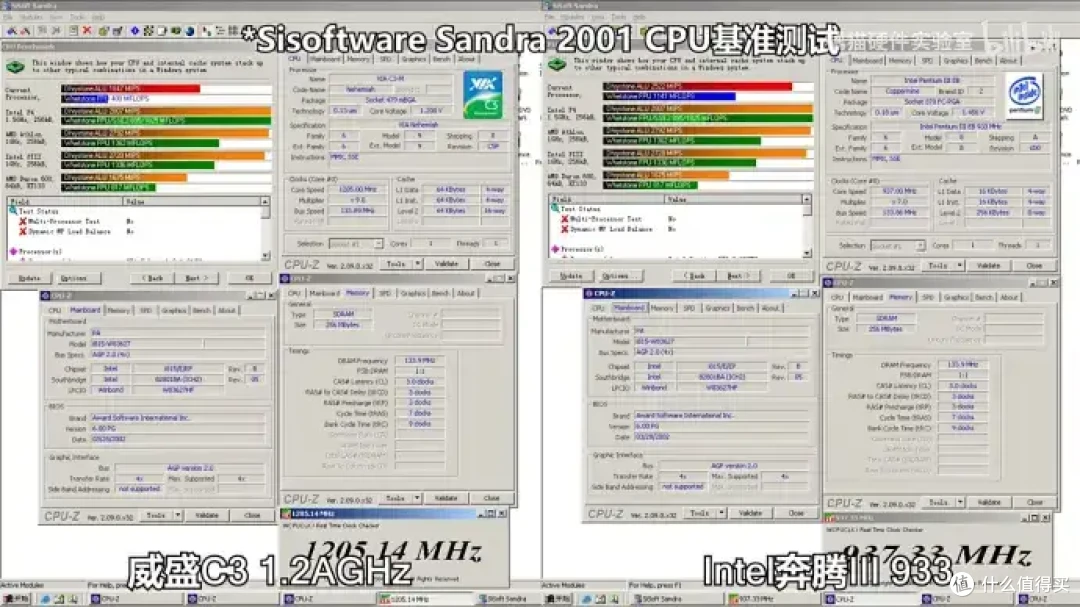This screenshot has width=1080, height=607.
Task: Click the blue diamond icon in VIA-side Sandra toolbar
Action: click(x=134, y=31)
